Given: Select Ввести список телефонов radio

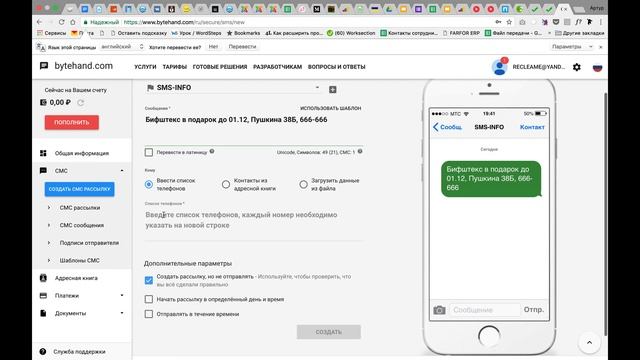Looking at the screenshot, I should pyautogui.click(x=149, y=184).
